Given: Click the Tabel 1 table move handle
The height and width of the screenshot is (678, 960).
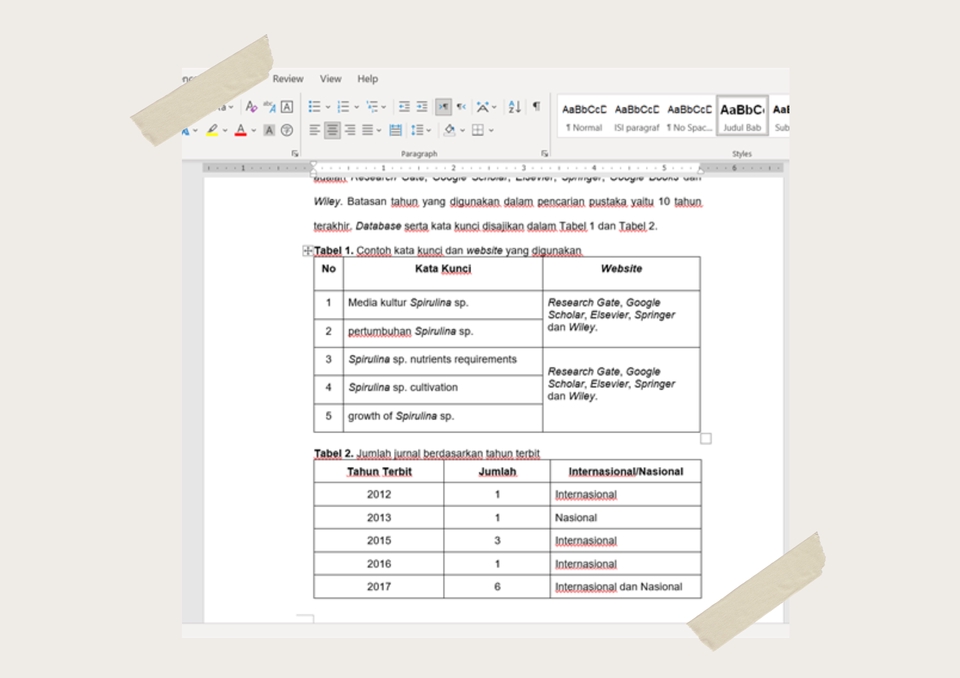Looking at the screenshot, I should (x=310, y=250).
